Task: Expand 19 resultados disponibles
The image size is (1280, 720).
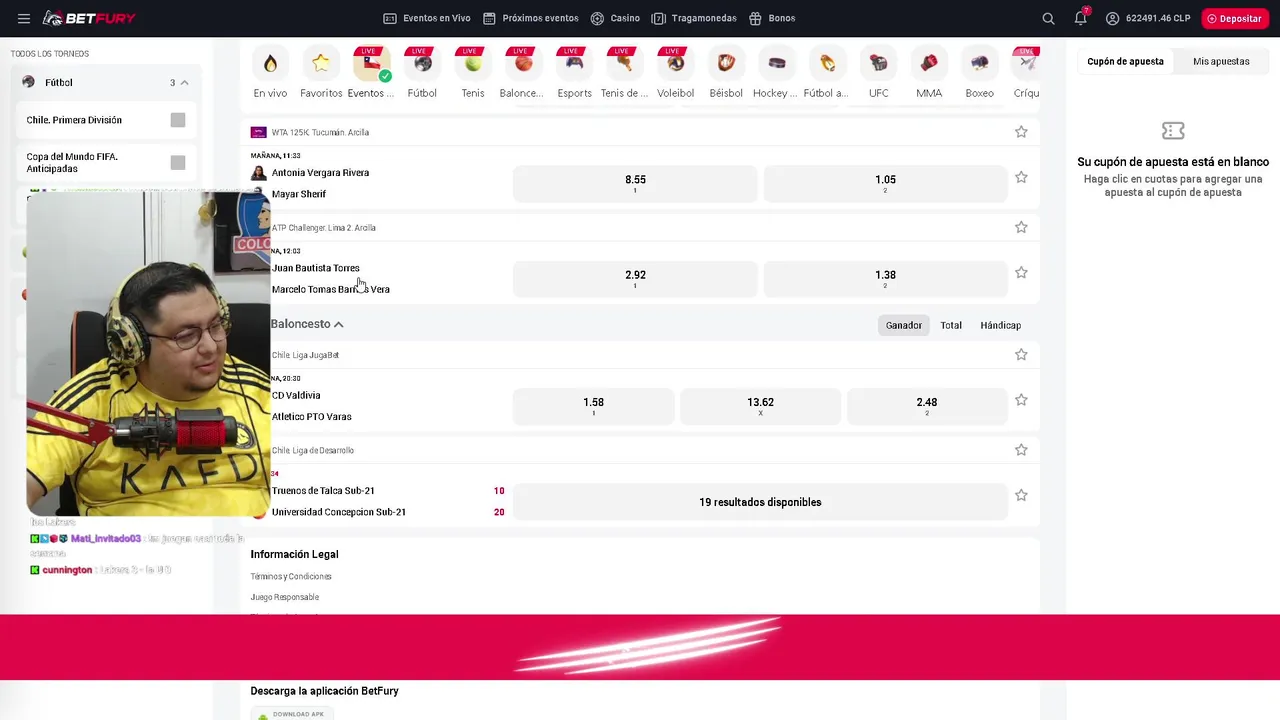Action: pos(760,502)
